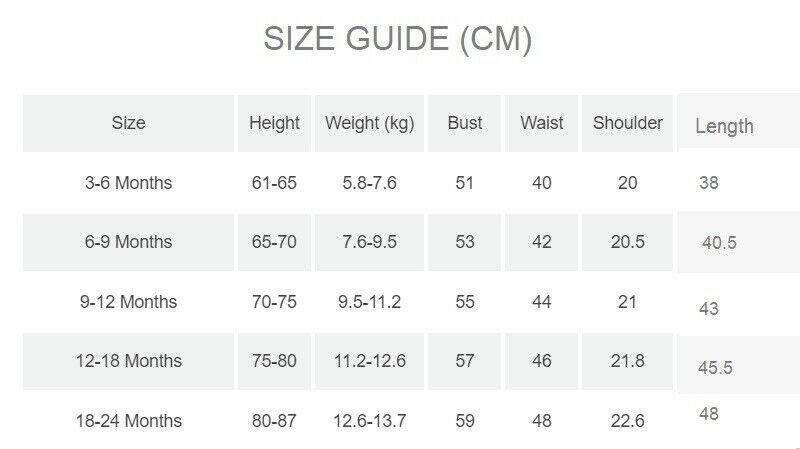Select the Shoulder column header
The image size is (800, 449).
[628, 123]
